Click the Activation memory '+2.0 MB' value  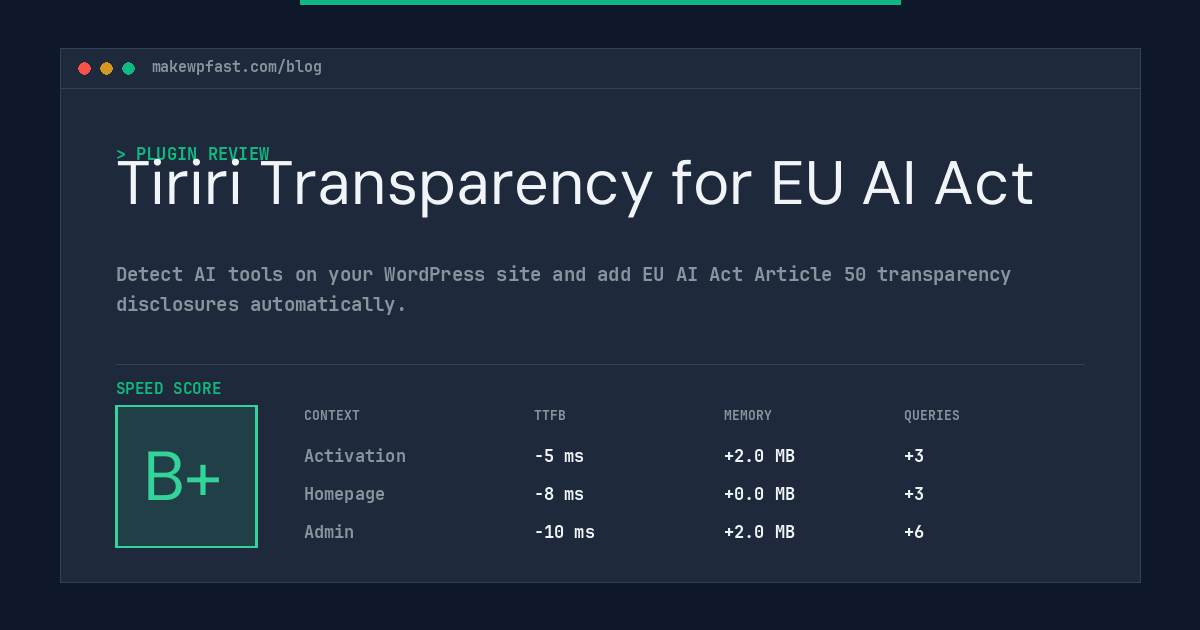coord(759,456)
